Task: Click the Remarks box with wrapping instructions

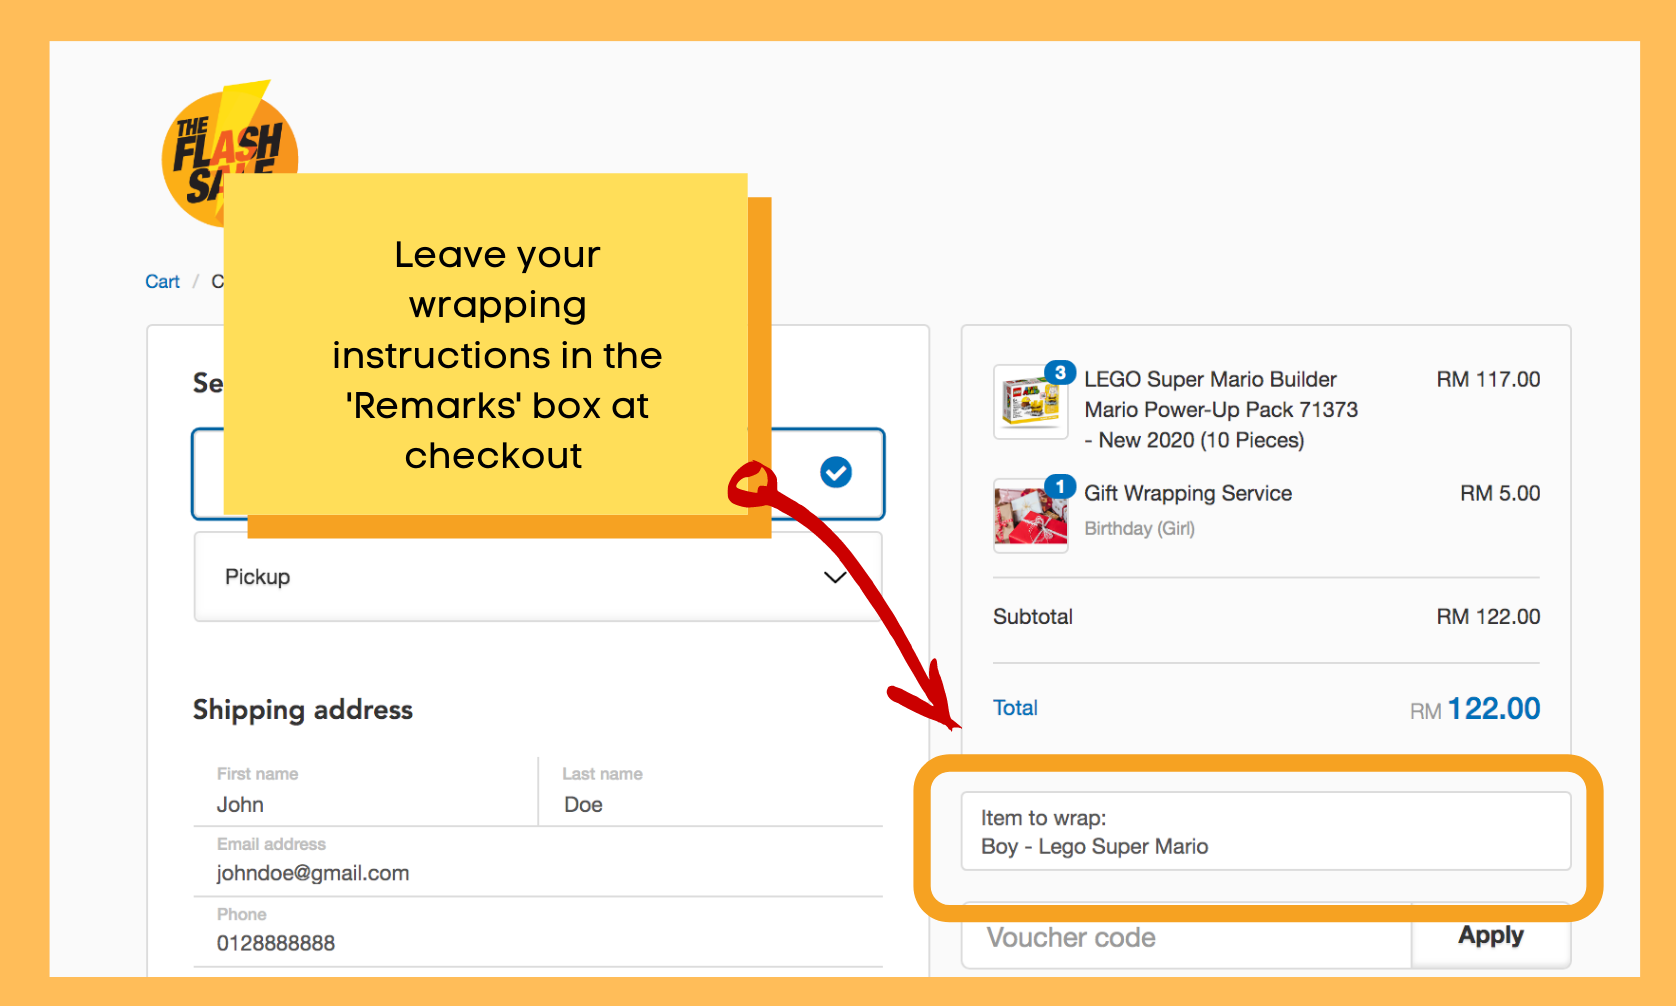Action: pos(1265,832)
